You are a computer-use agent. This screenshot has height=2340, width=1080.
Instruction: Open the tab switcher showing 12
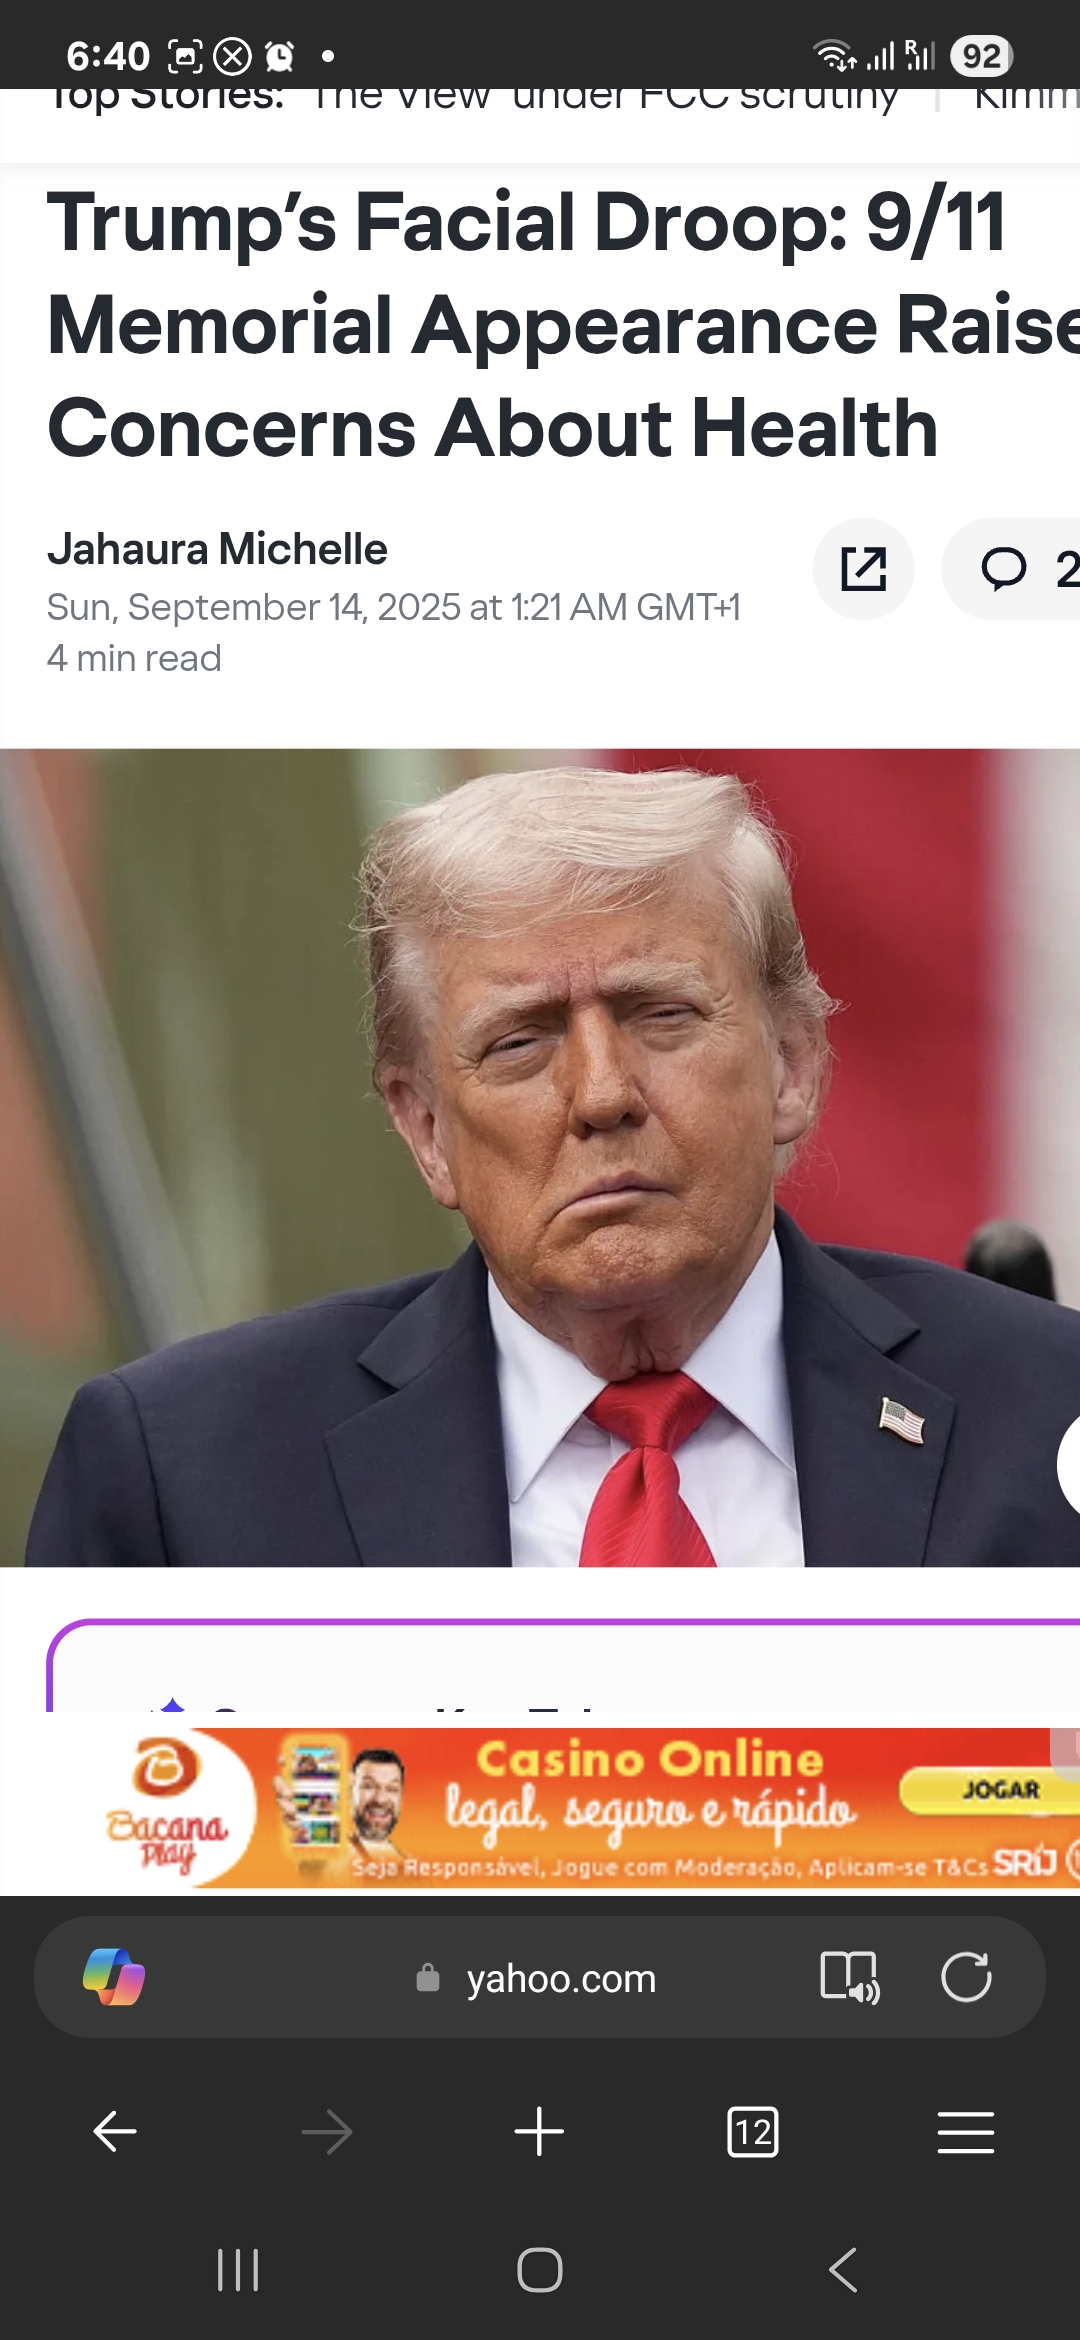click(753, 2131)
